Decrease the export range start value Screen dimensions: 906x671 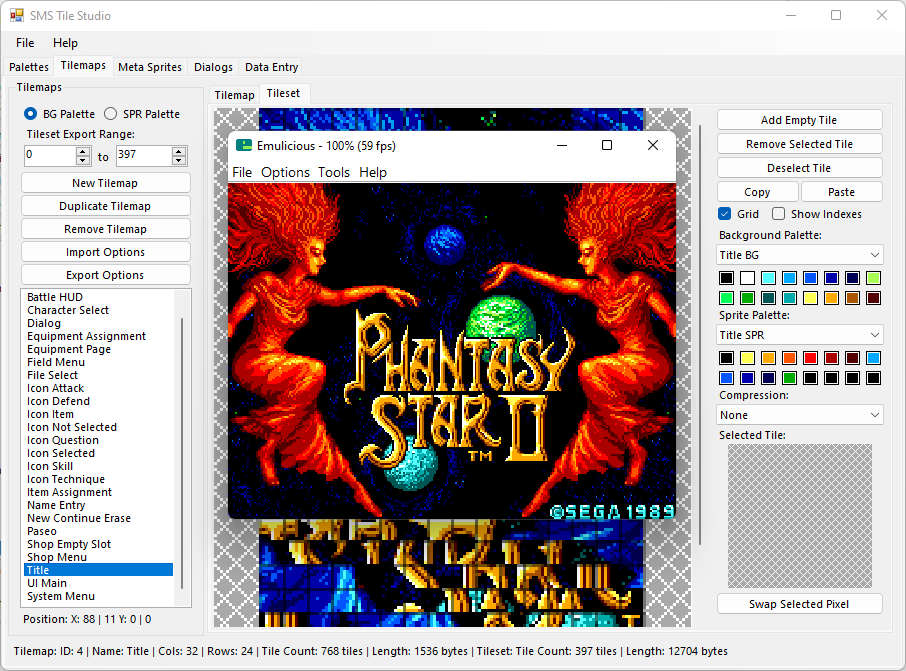click(83, 160)
